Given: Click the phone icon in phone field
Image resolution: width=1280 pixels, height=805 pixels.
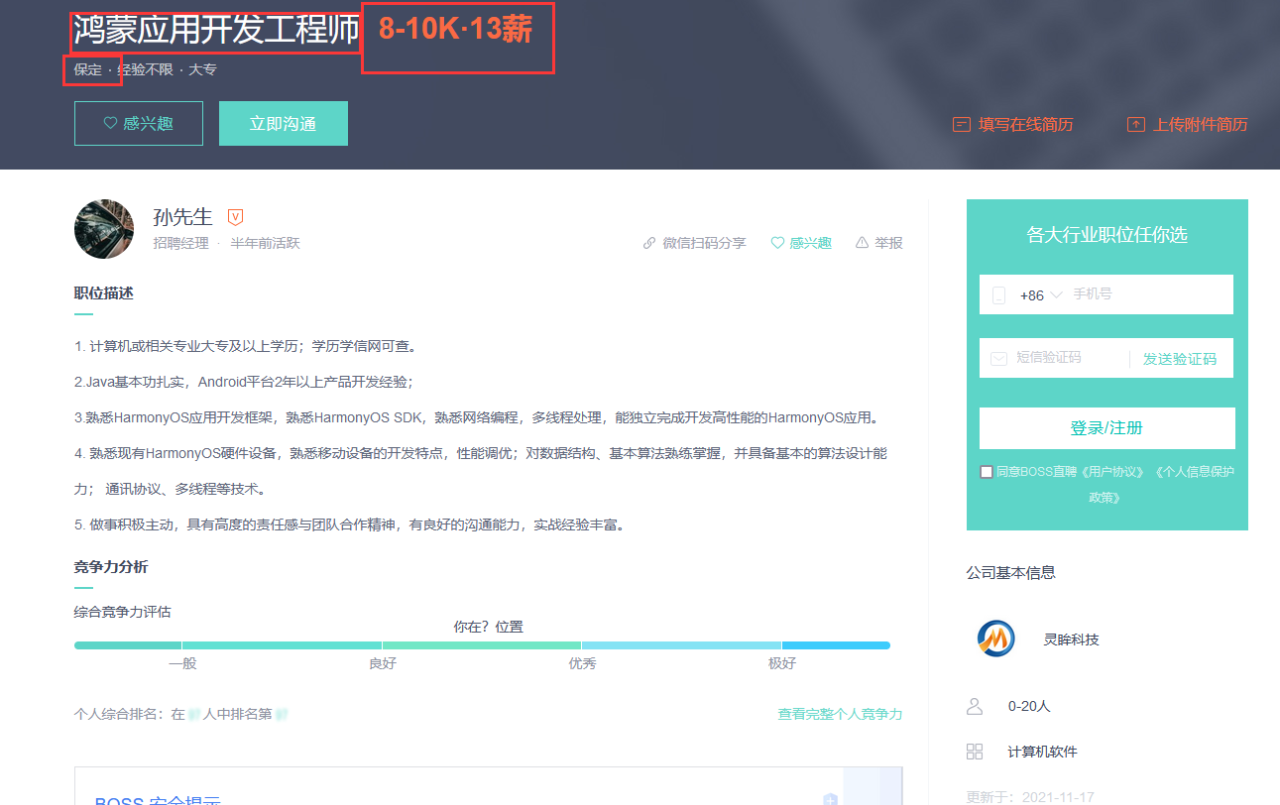Looking at the screenshot, I should click(998, 295).
